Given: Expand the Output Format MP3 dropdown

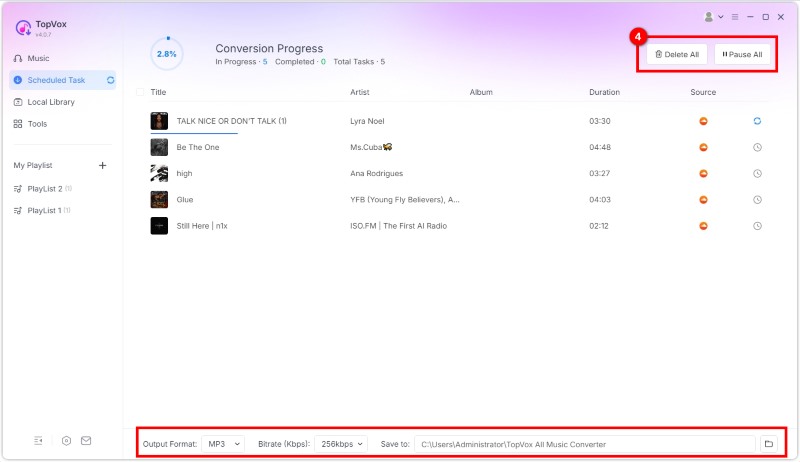Looking at the screenshot, I should coord(223,443).
